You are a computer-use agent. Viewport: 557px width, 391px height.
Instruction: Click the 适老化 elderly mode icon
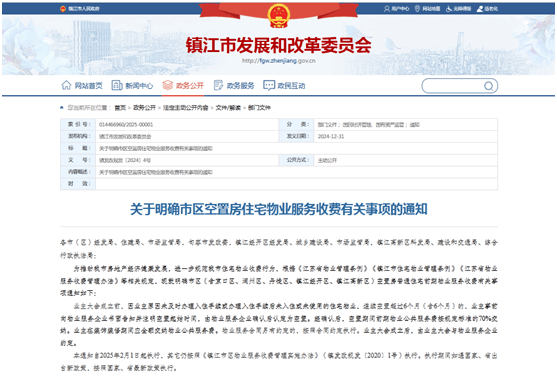click(x=480, y=9)
